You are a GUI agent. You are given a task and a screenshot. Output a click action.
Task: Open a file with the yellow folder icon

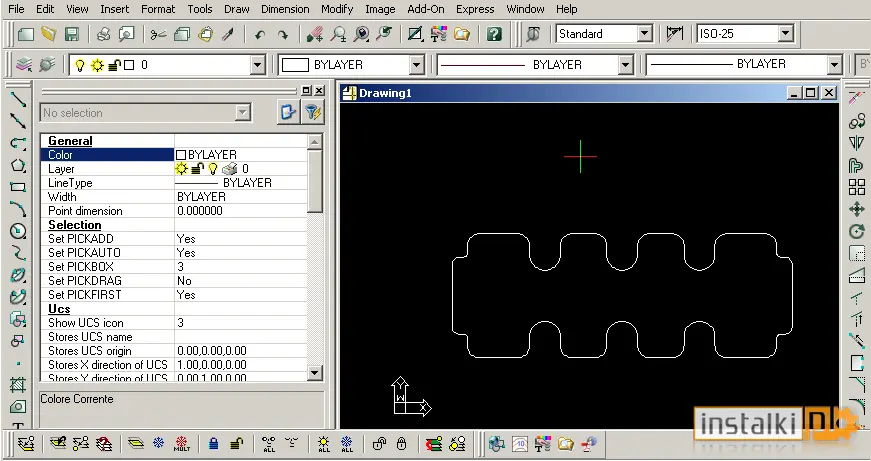(x=49, y=34)
